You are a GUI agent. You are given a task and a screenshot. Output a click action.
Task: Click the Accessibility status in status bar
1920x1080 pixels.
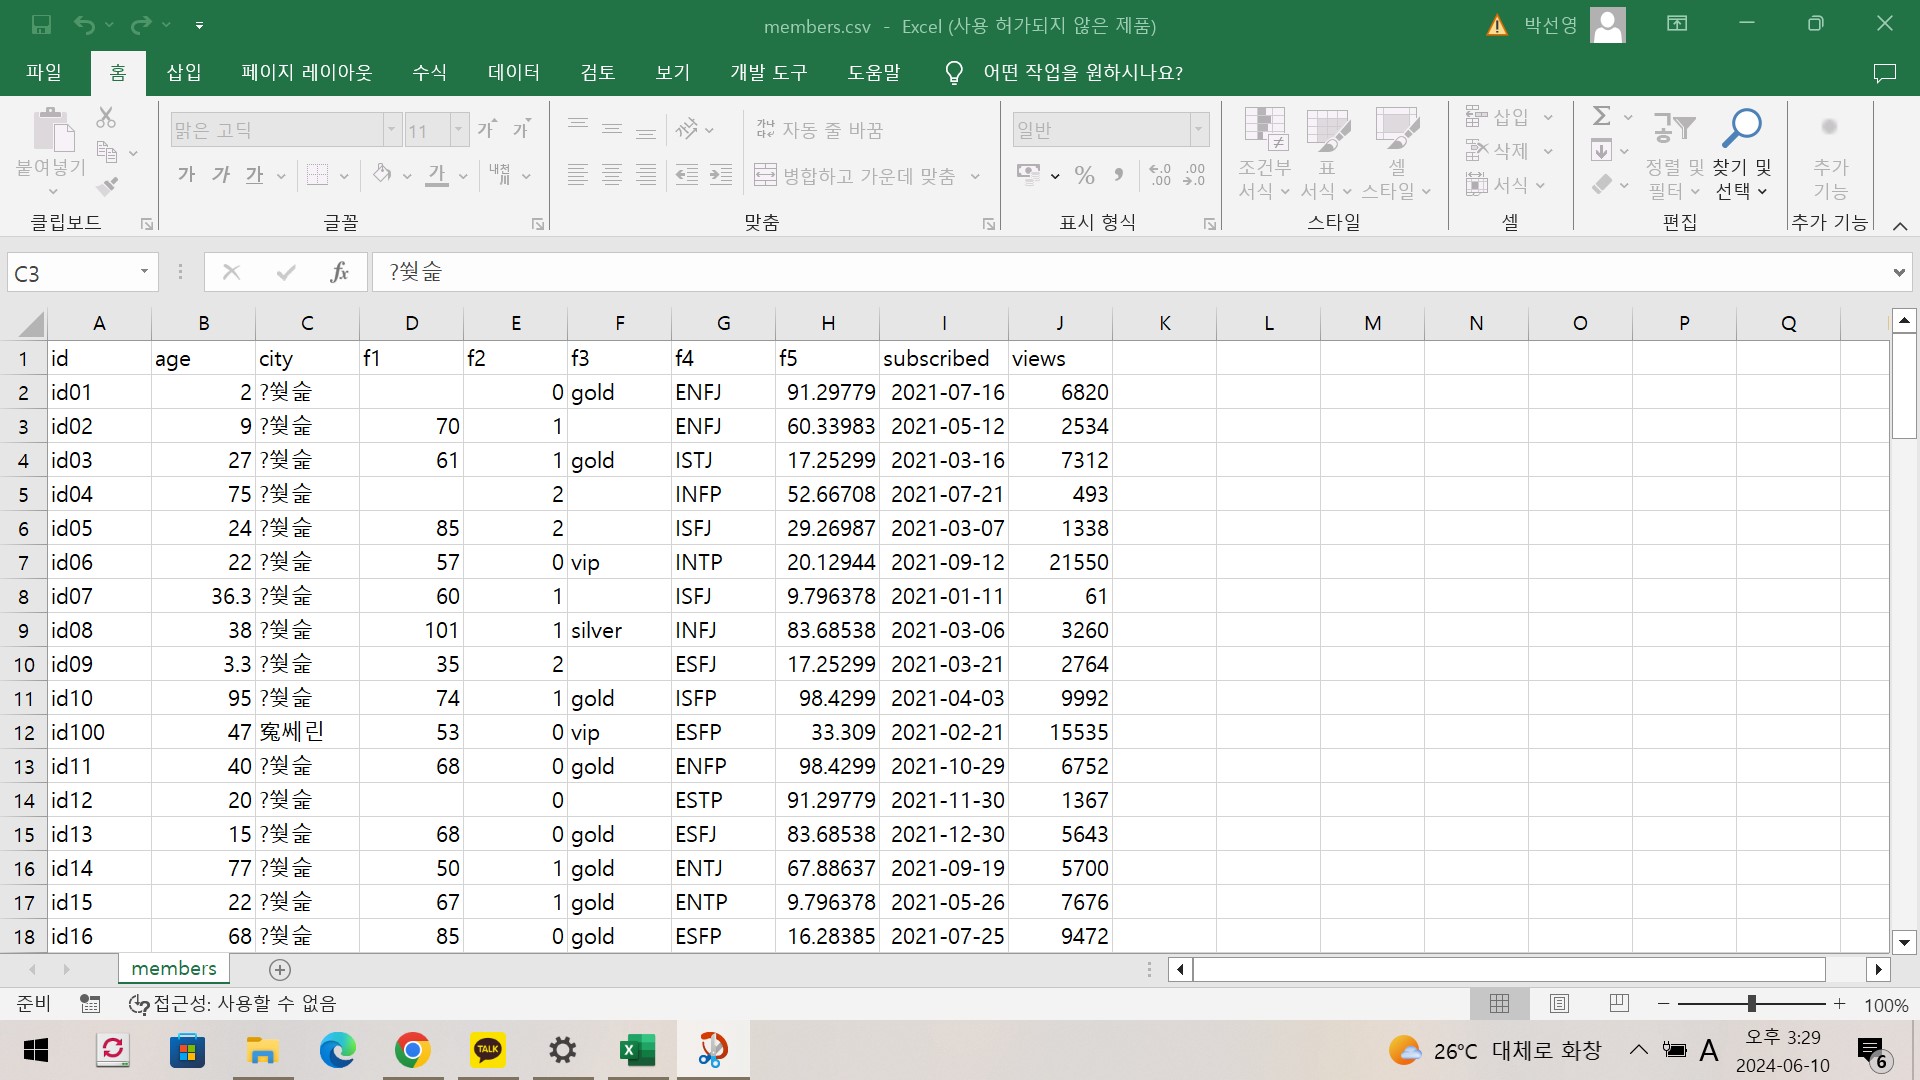233,1004
